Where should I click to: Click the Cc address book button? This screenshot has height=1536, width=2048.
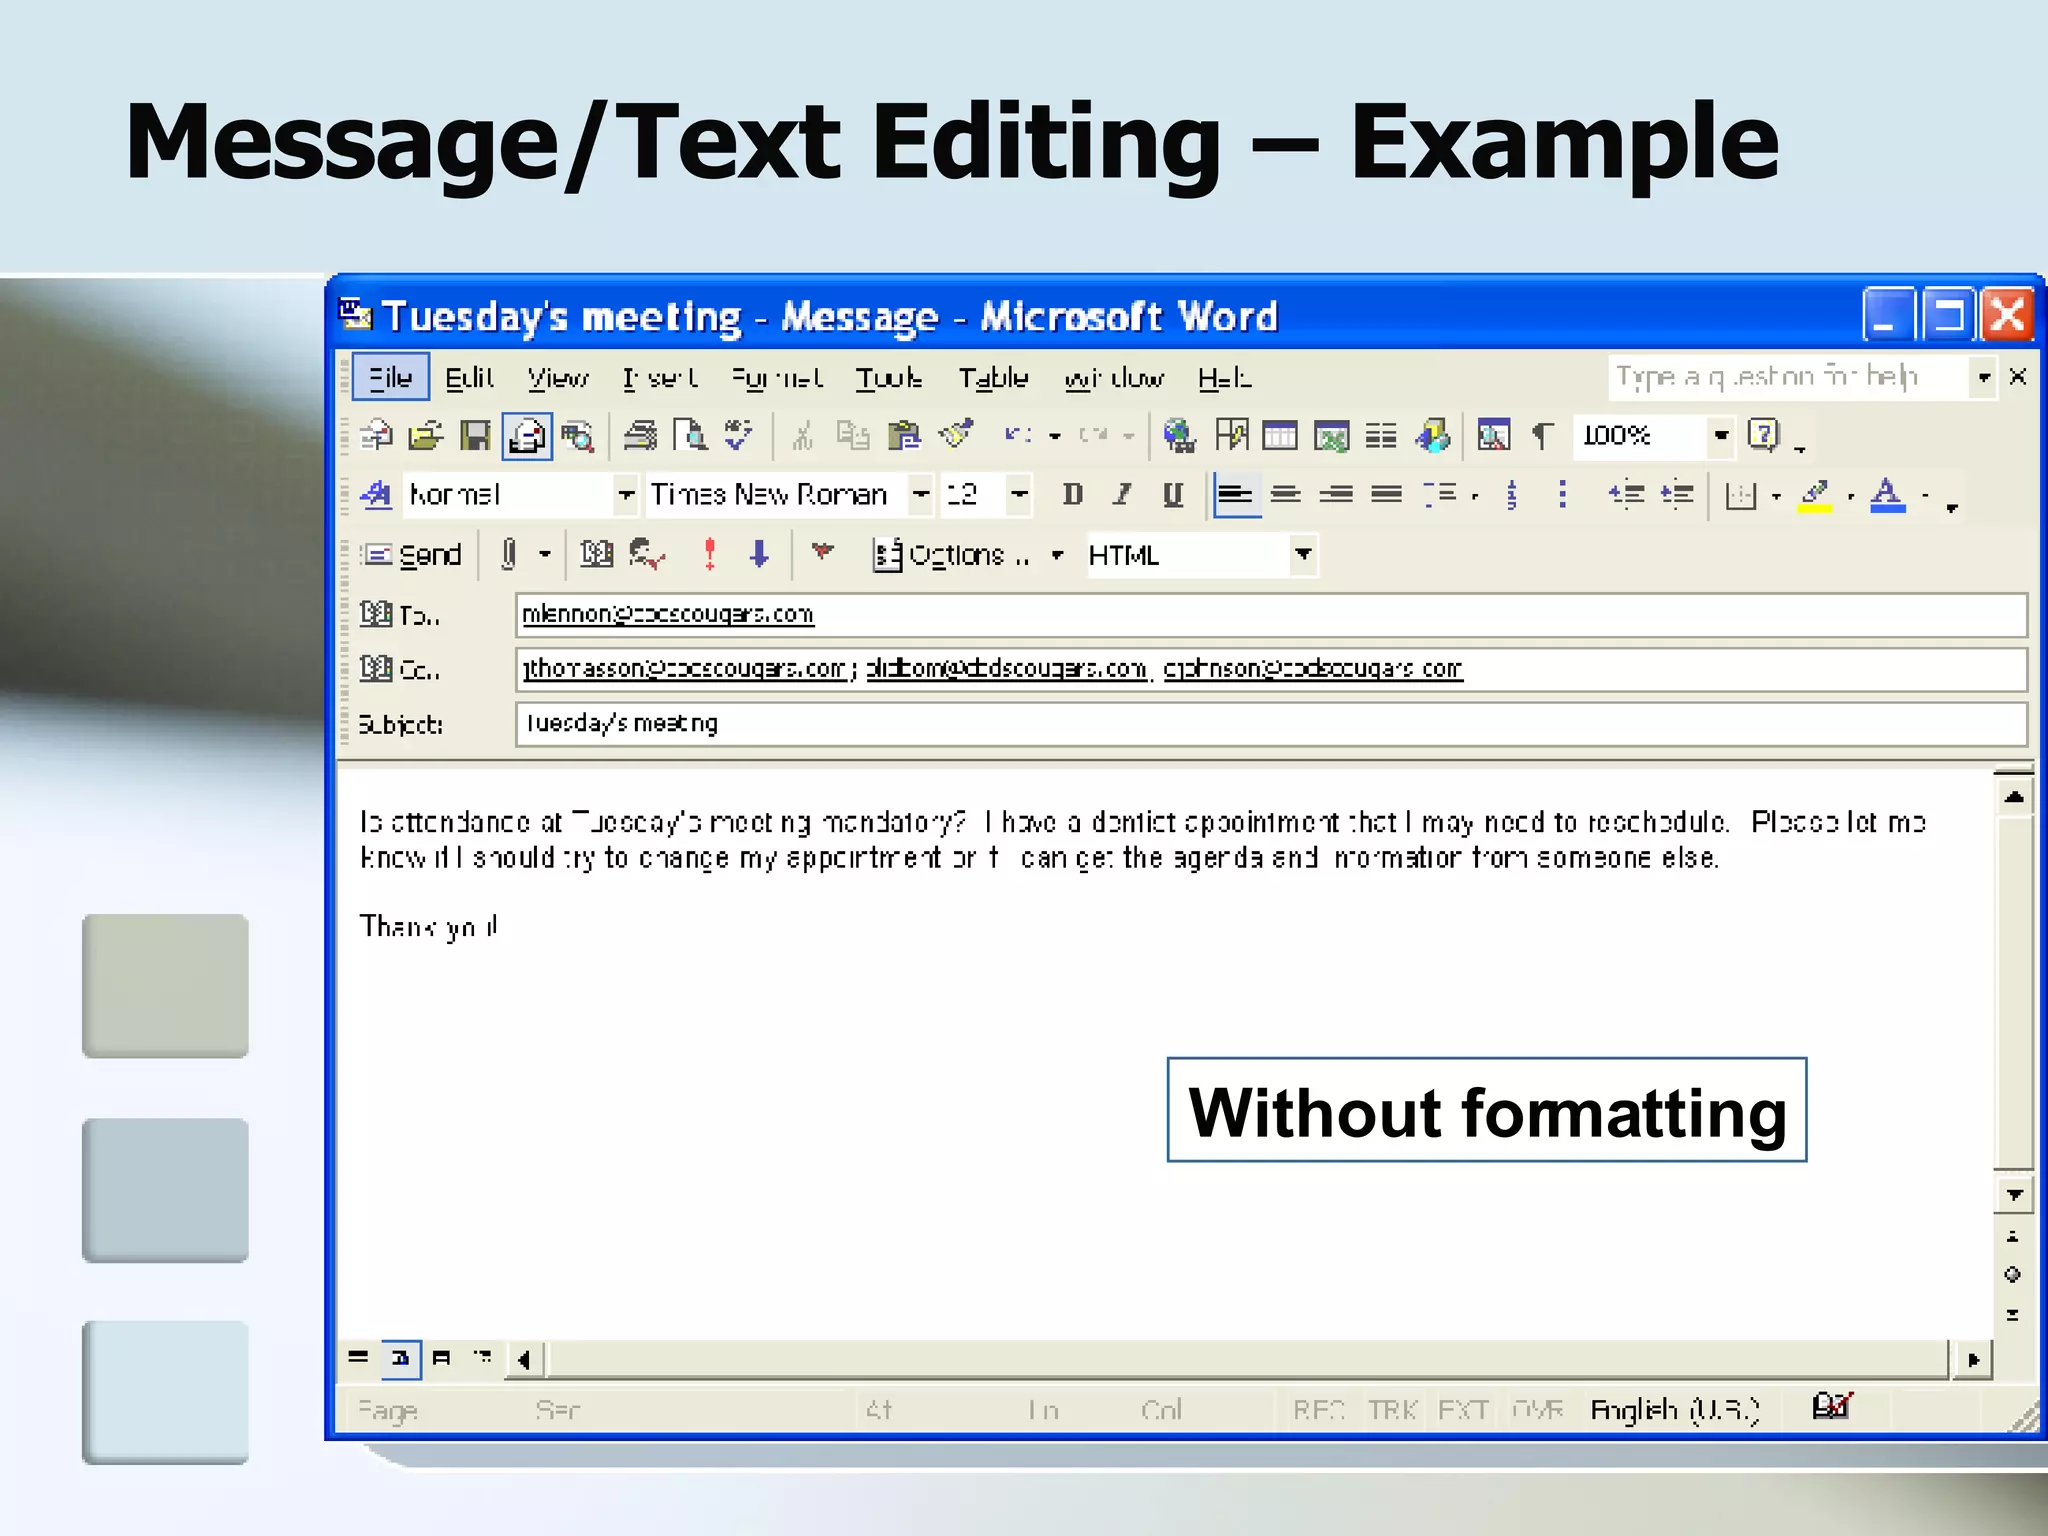pyautogui.click(x=400, y=668)
